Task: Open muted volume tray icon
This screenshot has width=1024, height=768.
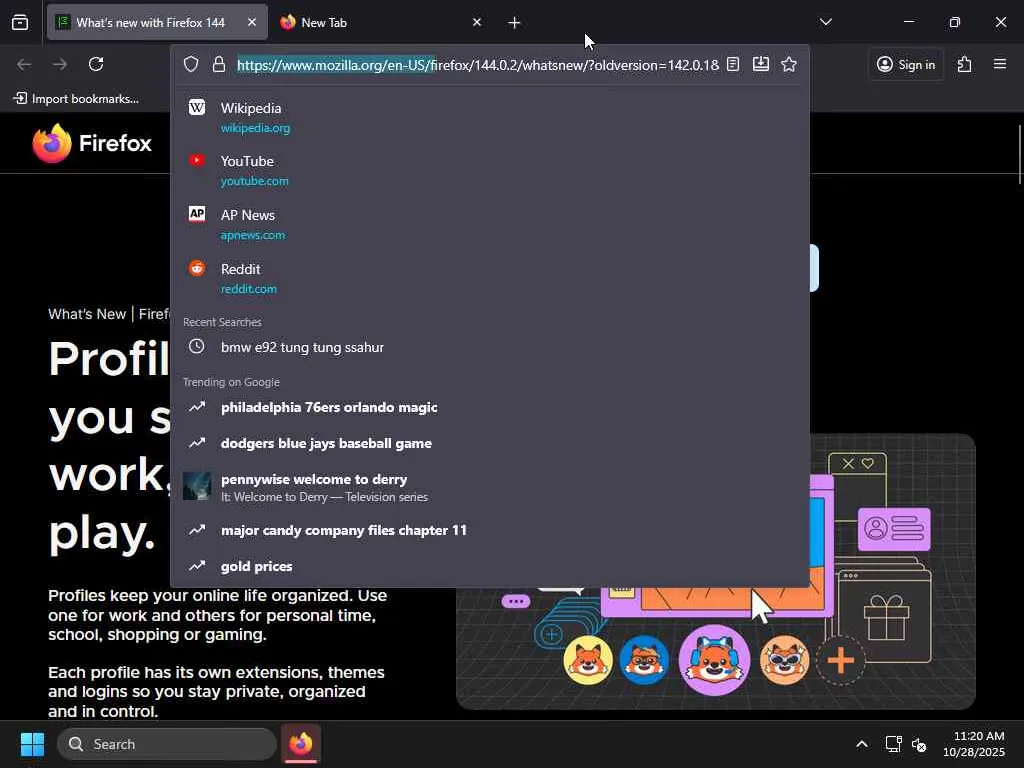Action: click(920, 744)
